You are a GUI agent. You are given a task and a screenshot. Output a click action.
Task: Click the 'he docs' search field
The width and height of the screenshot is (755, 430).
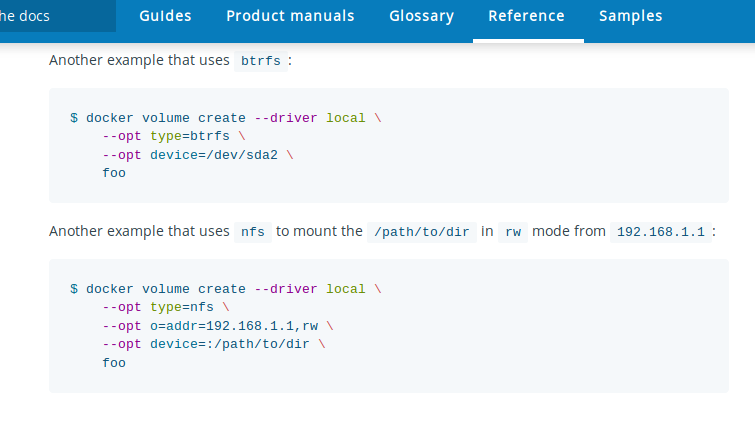(x=57, y=16)
